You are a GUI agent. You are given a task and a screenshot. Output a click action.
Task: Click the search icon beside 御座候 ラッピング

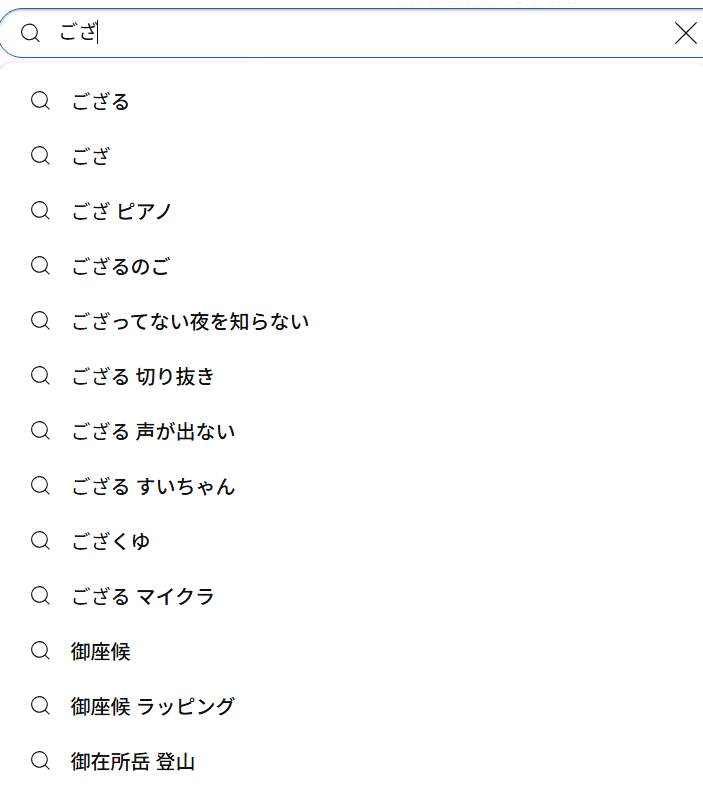[40, 706]
